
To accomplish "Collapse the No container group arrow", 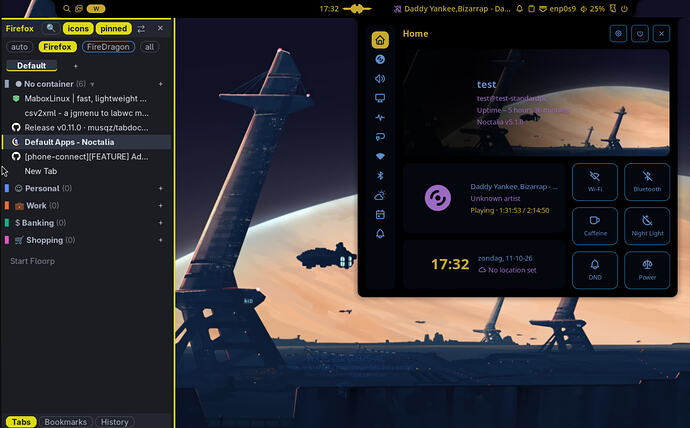I will click(x=92, y=84).
